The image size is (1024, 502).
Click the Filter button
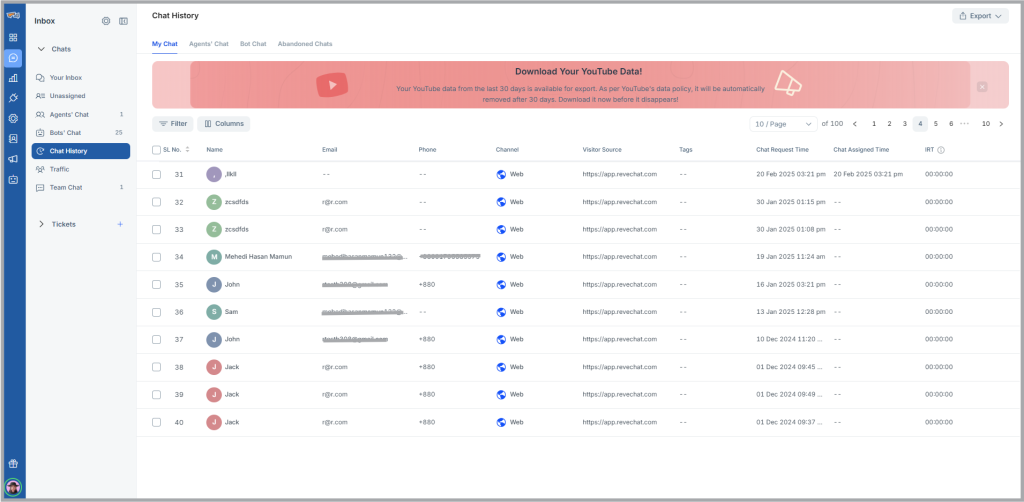(x=173, y=124)
